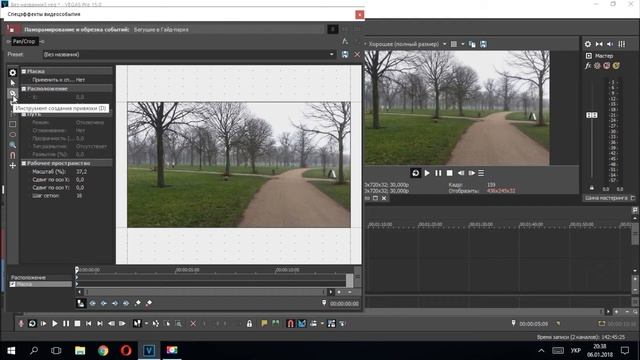Image resolution: width=640 pixels, height=360 pixels.
Task: Collapse the Путь property group
Action: pos(24,115)
